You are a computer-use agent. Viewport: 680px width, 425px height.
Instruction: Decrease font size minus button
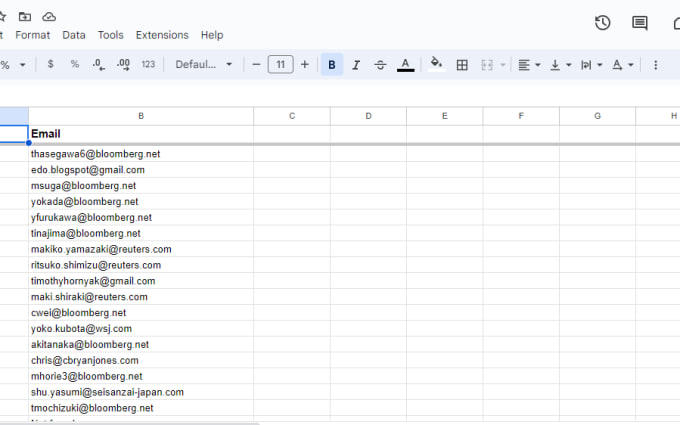pyautogui.click(x=256, y=64)
